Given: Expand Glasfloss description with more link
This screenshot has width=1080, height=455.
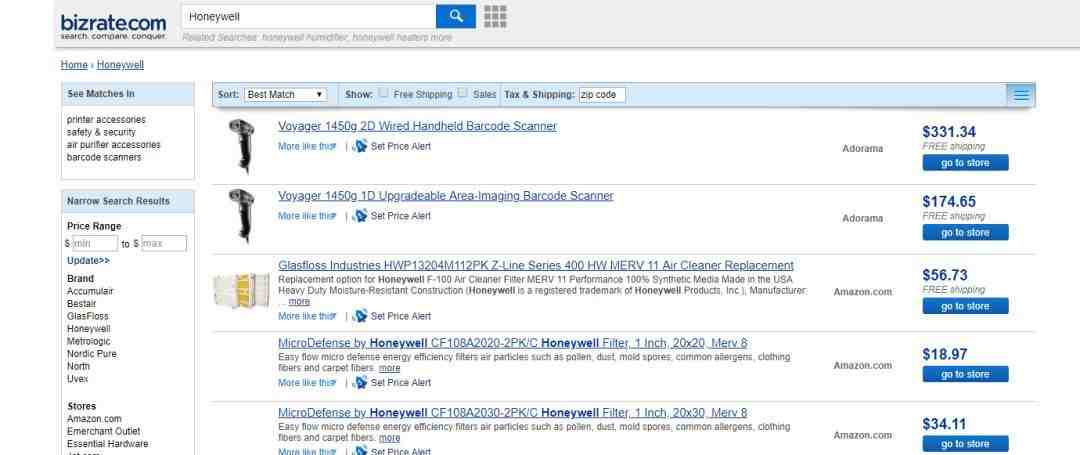Looking at the screenshot, I should [x=299, y=300].
